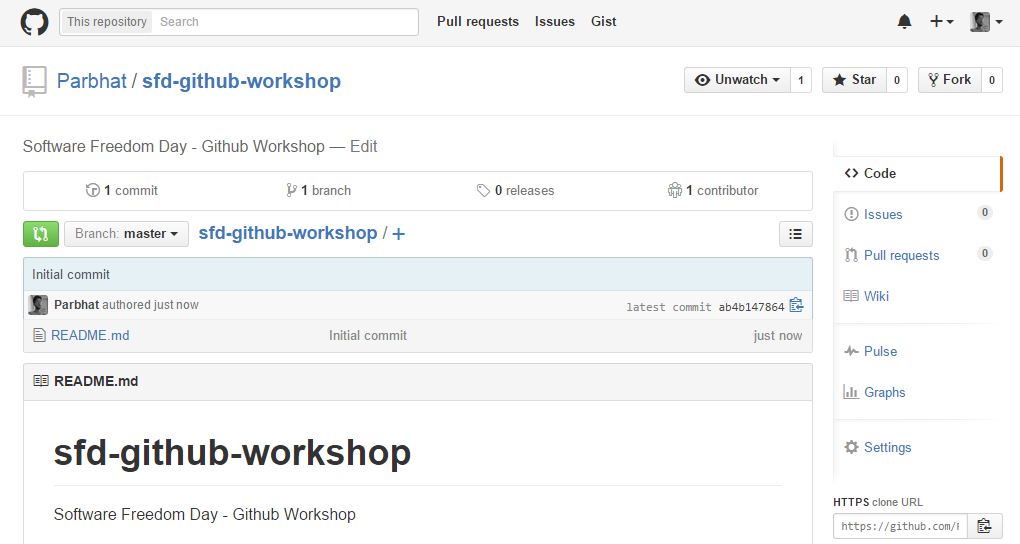Open the latest commit ab4b147864 hash
Screen dimensions: 1020x544
click(751, 307)
